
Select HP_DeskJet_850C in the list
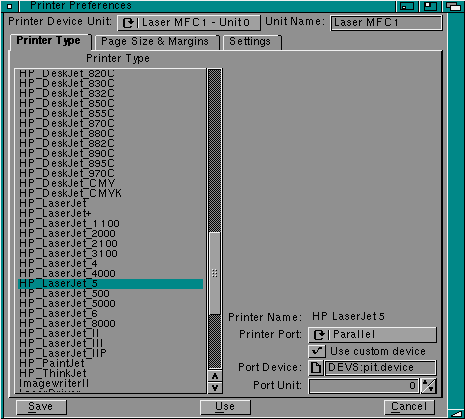coord(110,103)
